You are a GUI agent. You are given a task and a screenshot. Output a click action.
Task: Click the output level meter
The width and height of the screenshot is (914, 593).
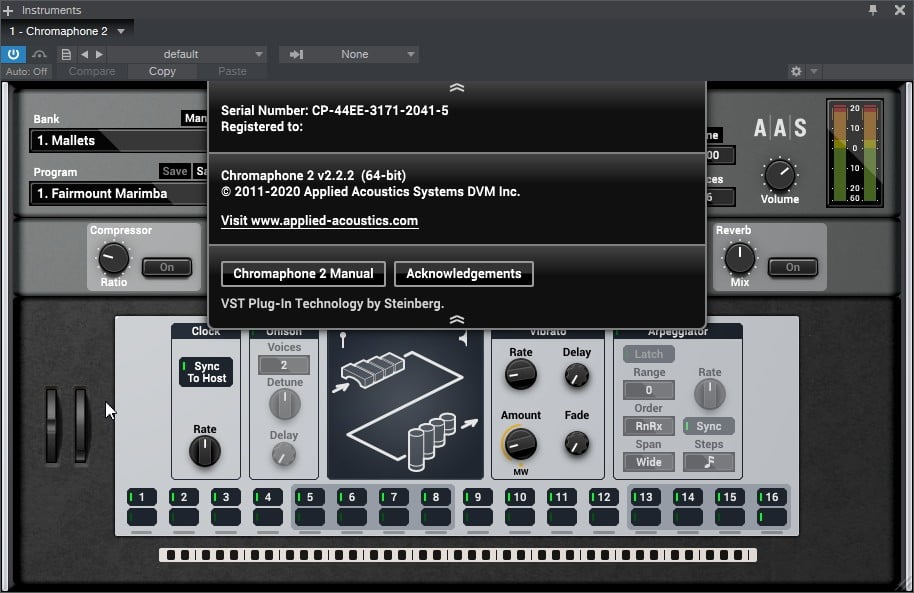[855, 153]
